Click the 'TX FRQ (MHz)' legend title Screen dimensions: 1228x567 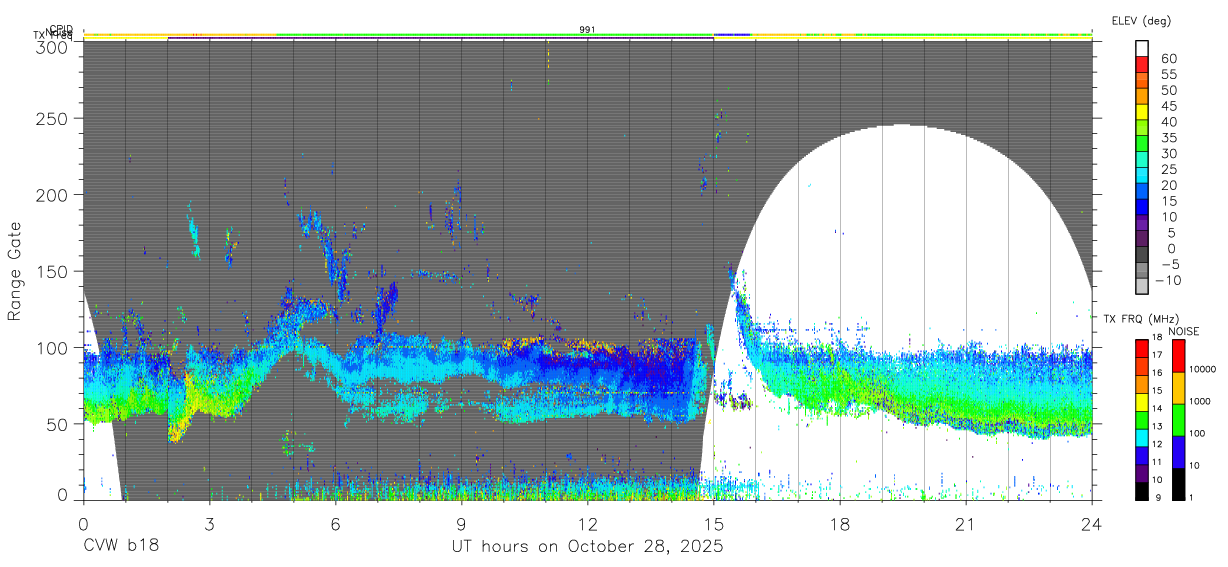pos(1139,319)
